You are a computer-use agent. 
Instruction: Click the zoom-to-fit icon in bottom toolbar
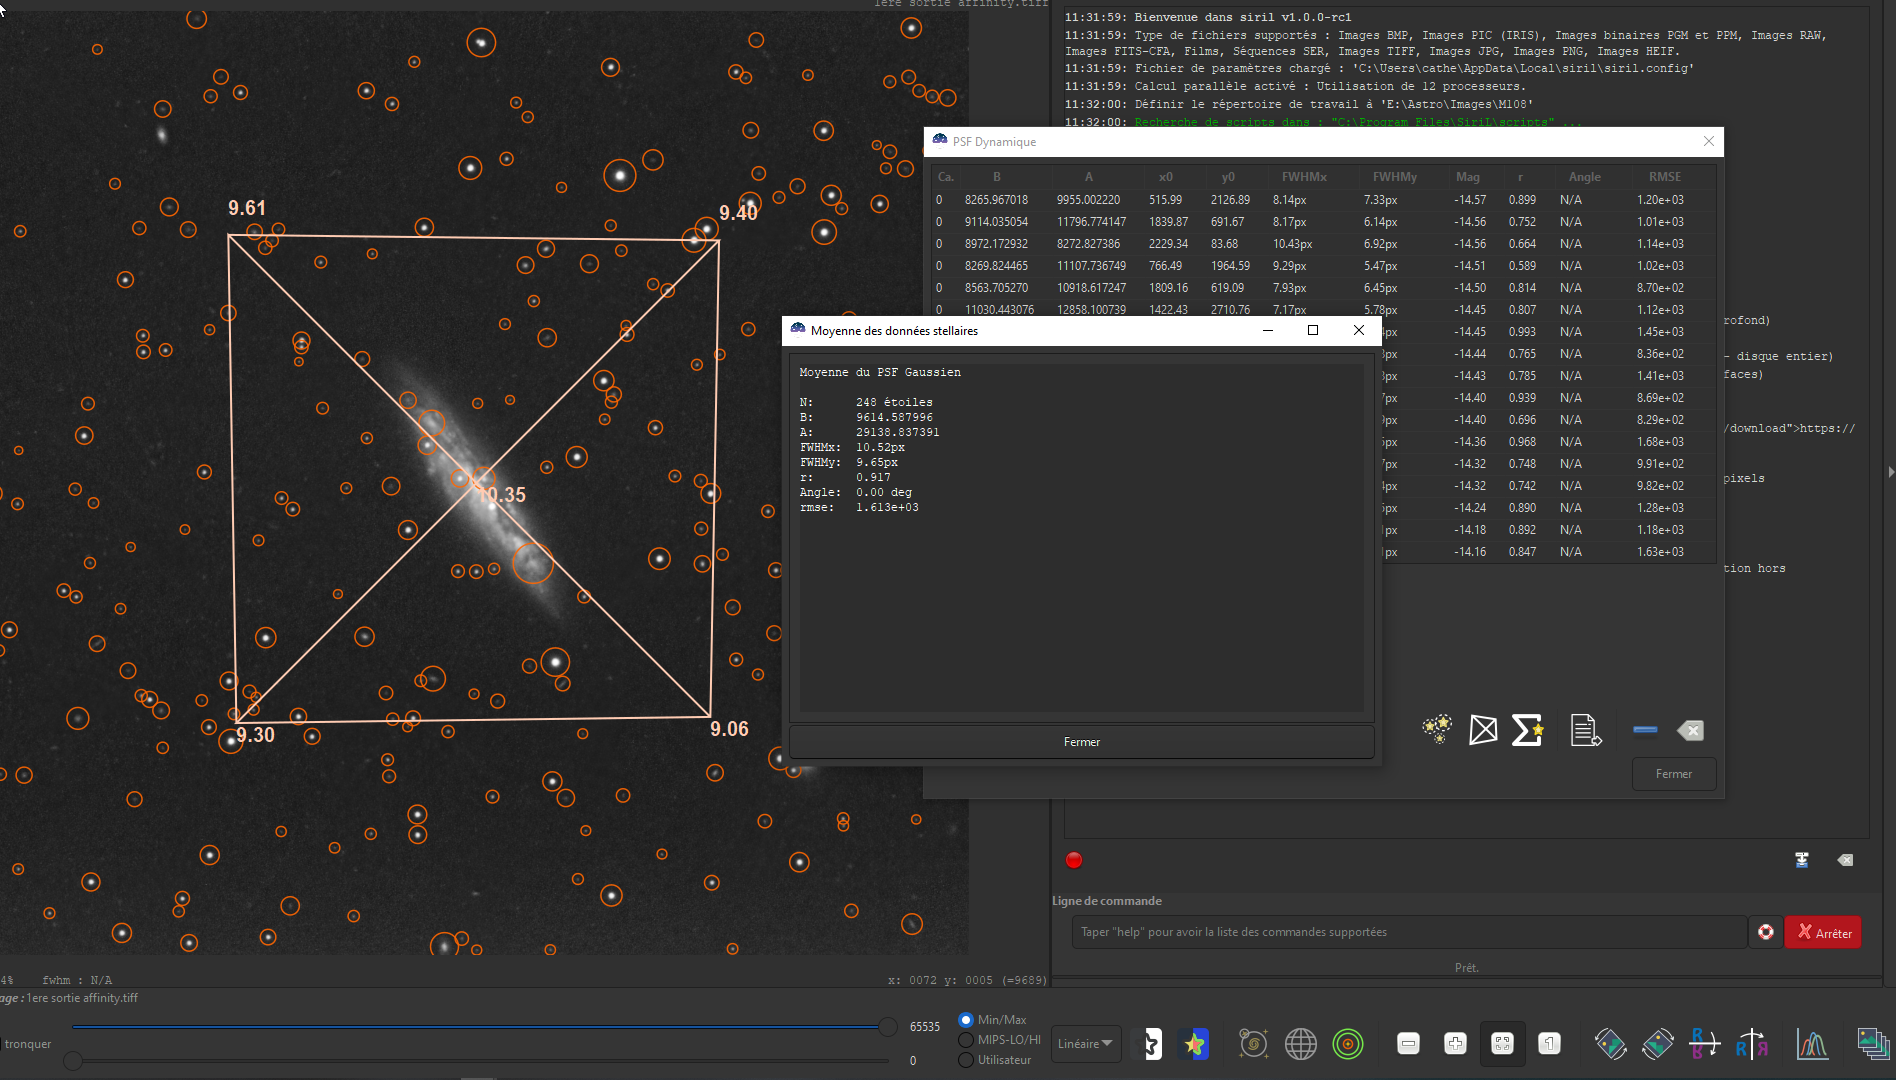(x=1502, y=1044)
